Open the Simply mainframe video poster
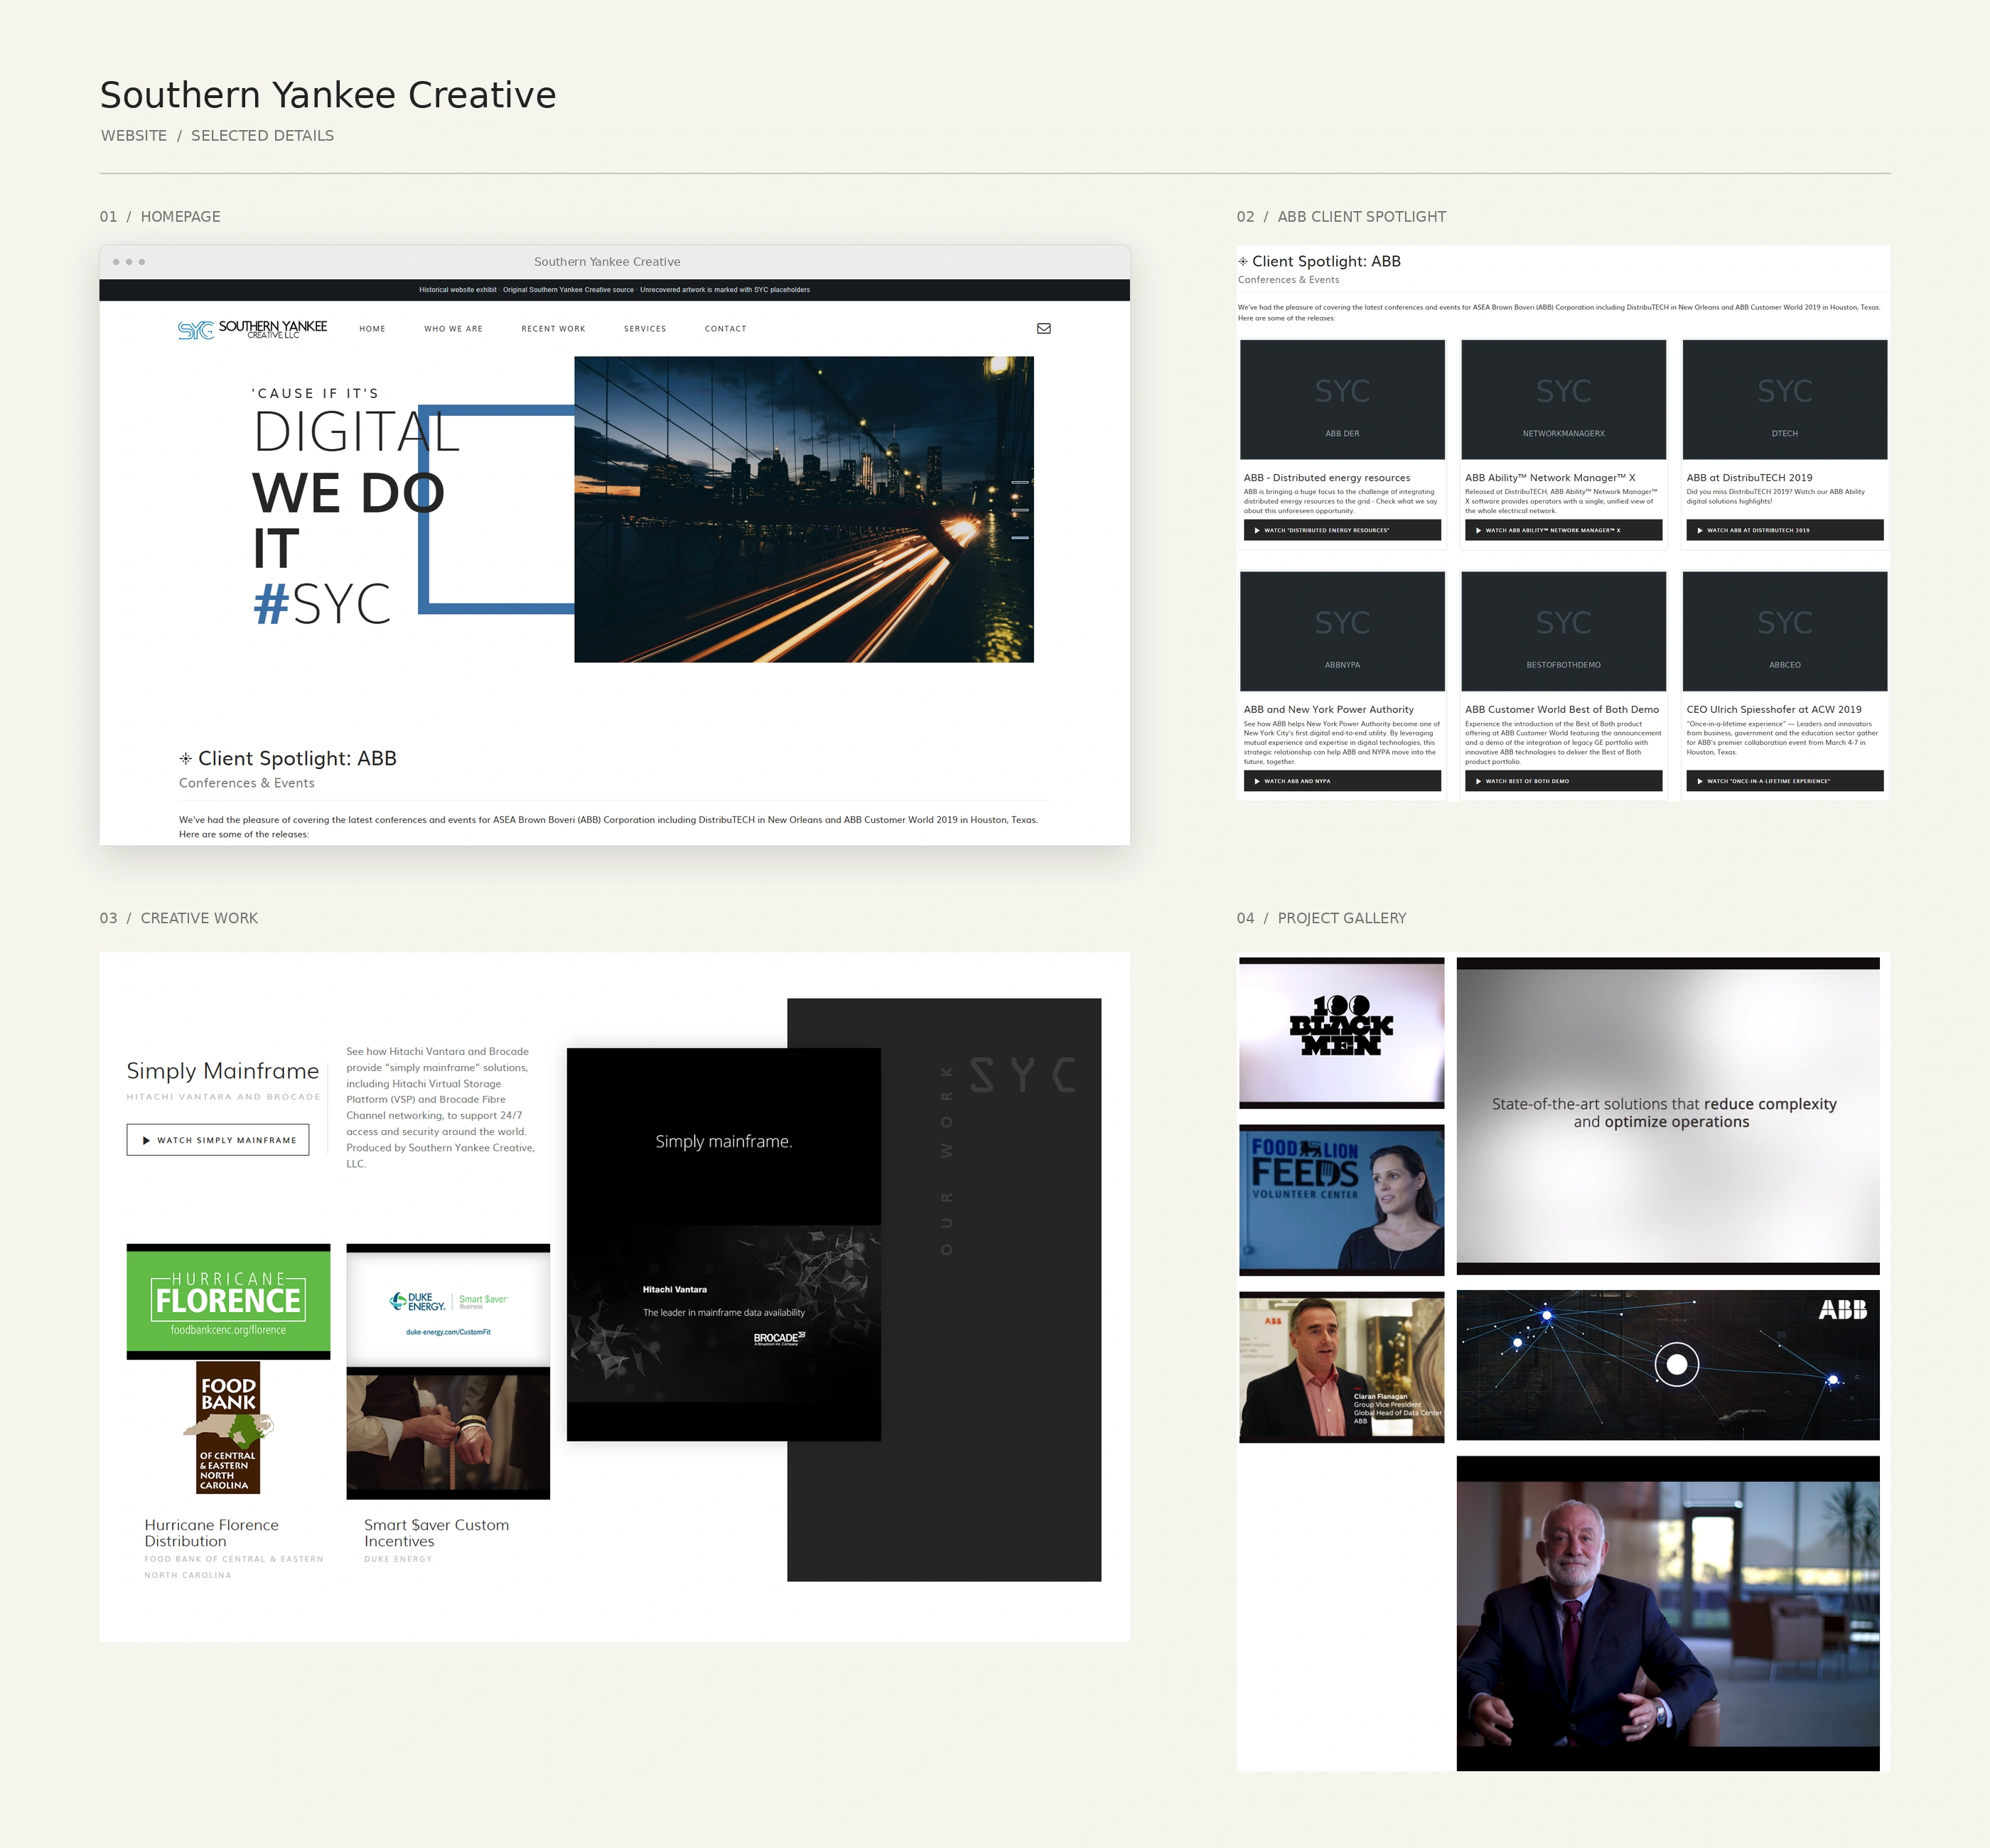1990x1848 pixels. 723,1244
